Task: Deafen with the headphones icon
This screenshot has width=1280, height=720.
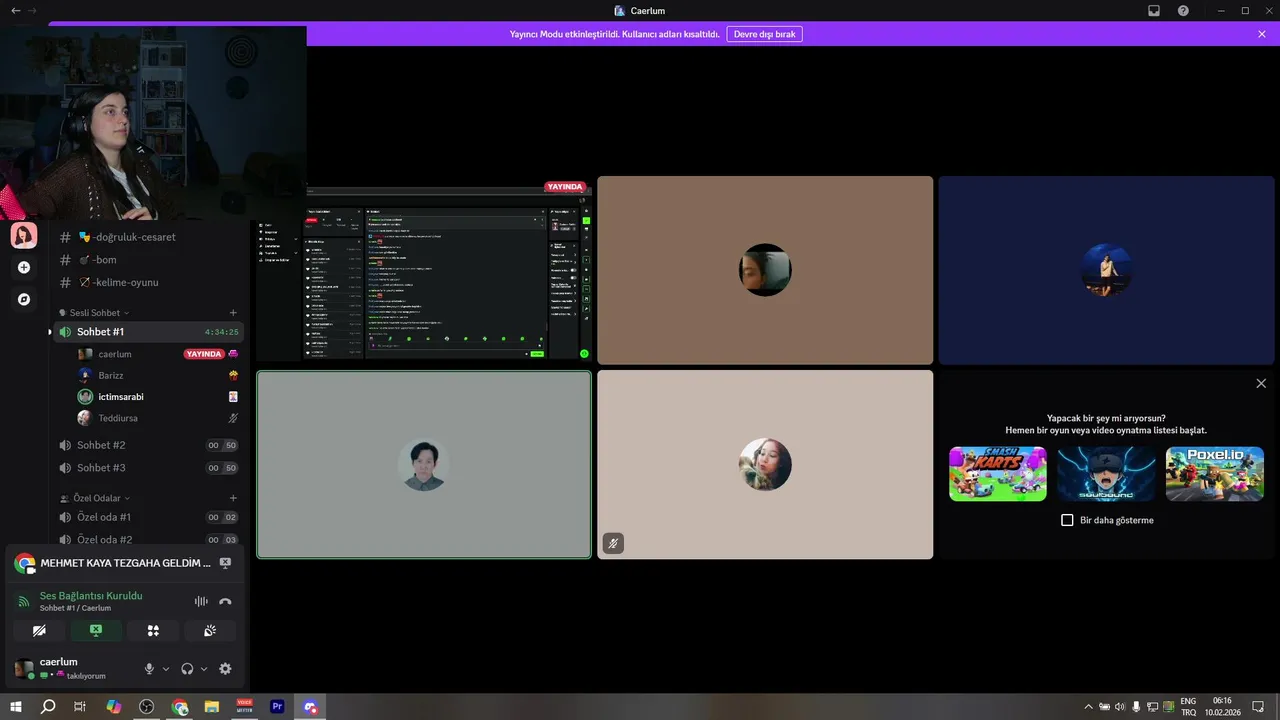Action: [187, 669]
